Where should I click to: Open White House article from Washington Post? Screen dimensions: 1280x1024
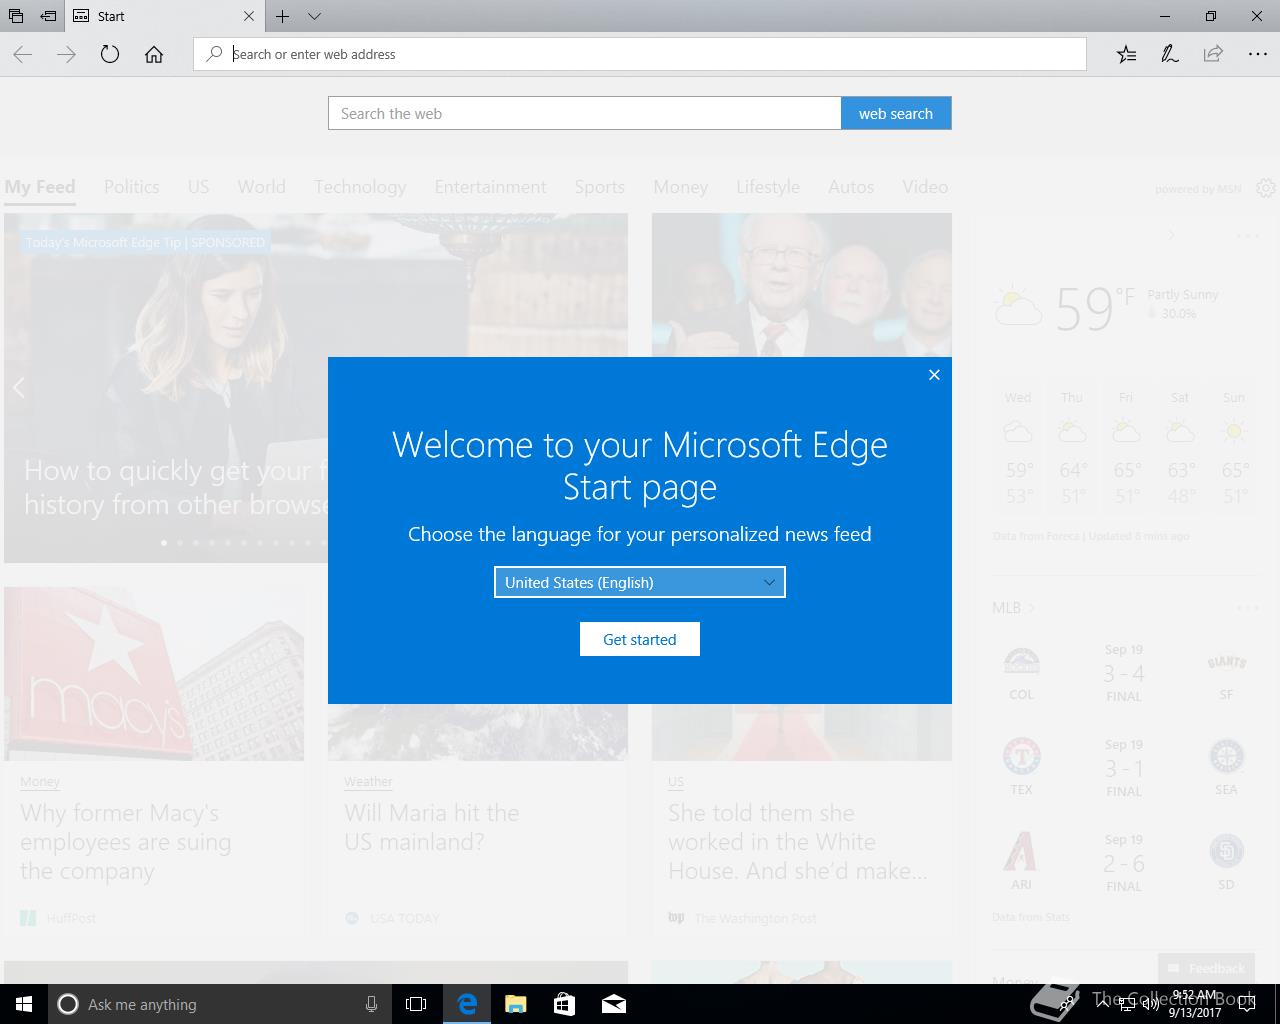coord(798,842)
